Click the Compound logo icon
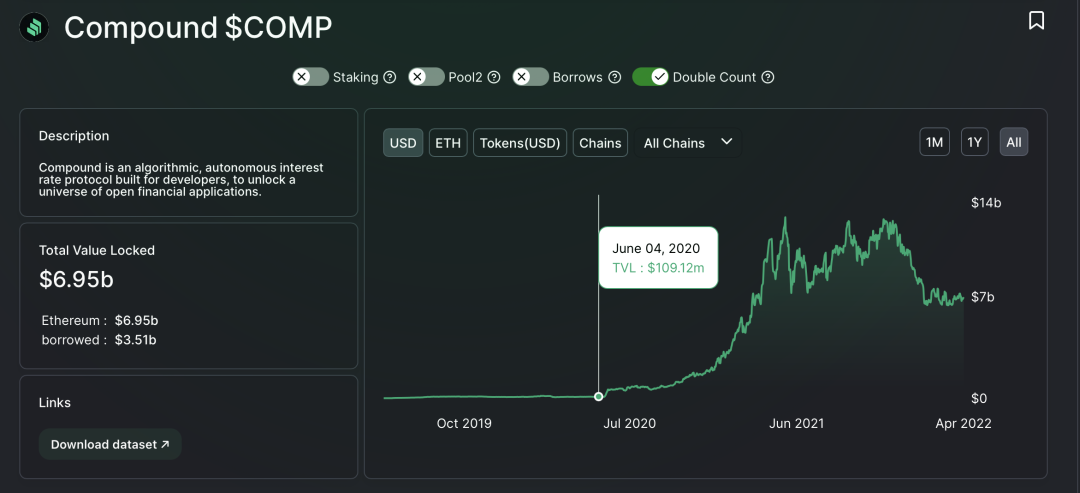The height and width of the screenshot is (493, 1080). coord(34,28)
